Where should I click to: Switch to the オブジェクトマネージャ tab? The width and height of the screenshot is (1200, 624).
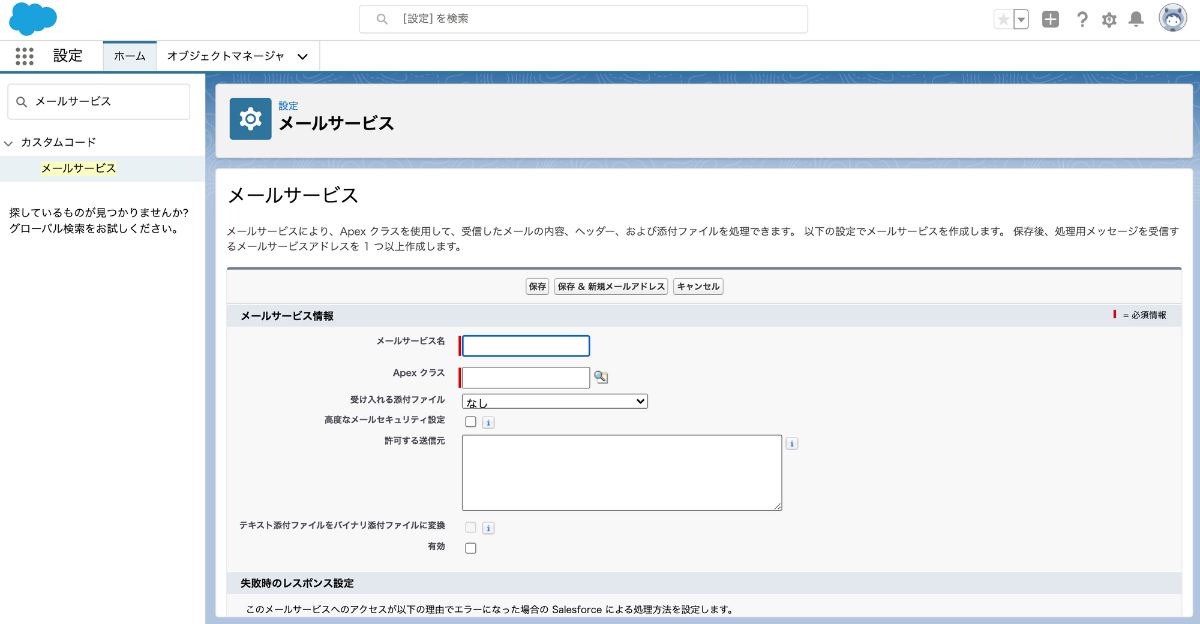point(226,56)
